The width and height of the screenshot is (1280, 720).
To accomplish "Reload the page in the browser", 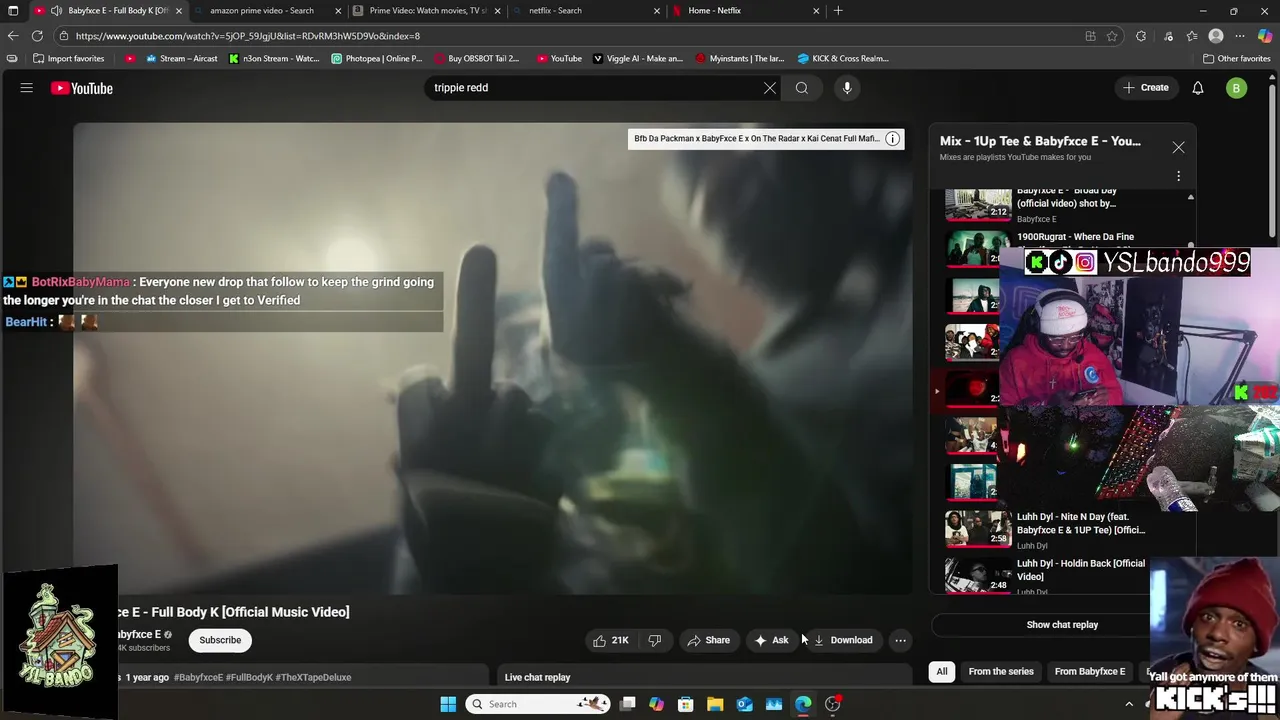I will (38, 36).
